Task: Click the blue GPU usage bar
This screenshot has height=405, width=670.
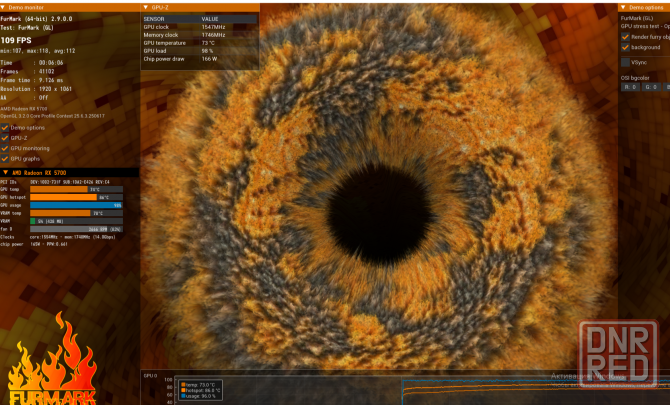Action: coord(76,205)
